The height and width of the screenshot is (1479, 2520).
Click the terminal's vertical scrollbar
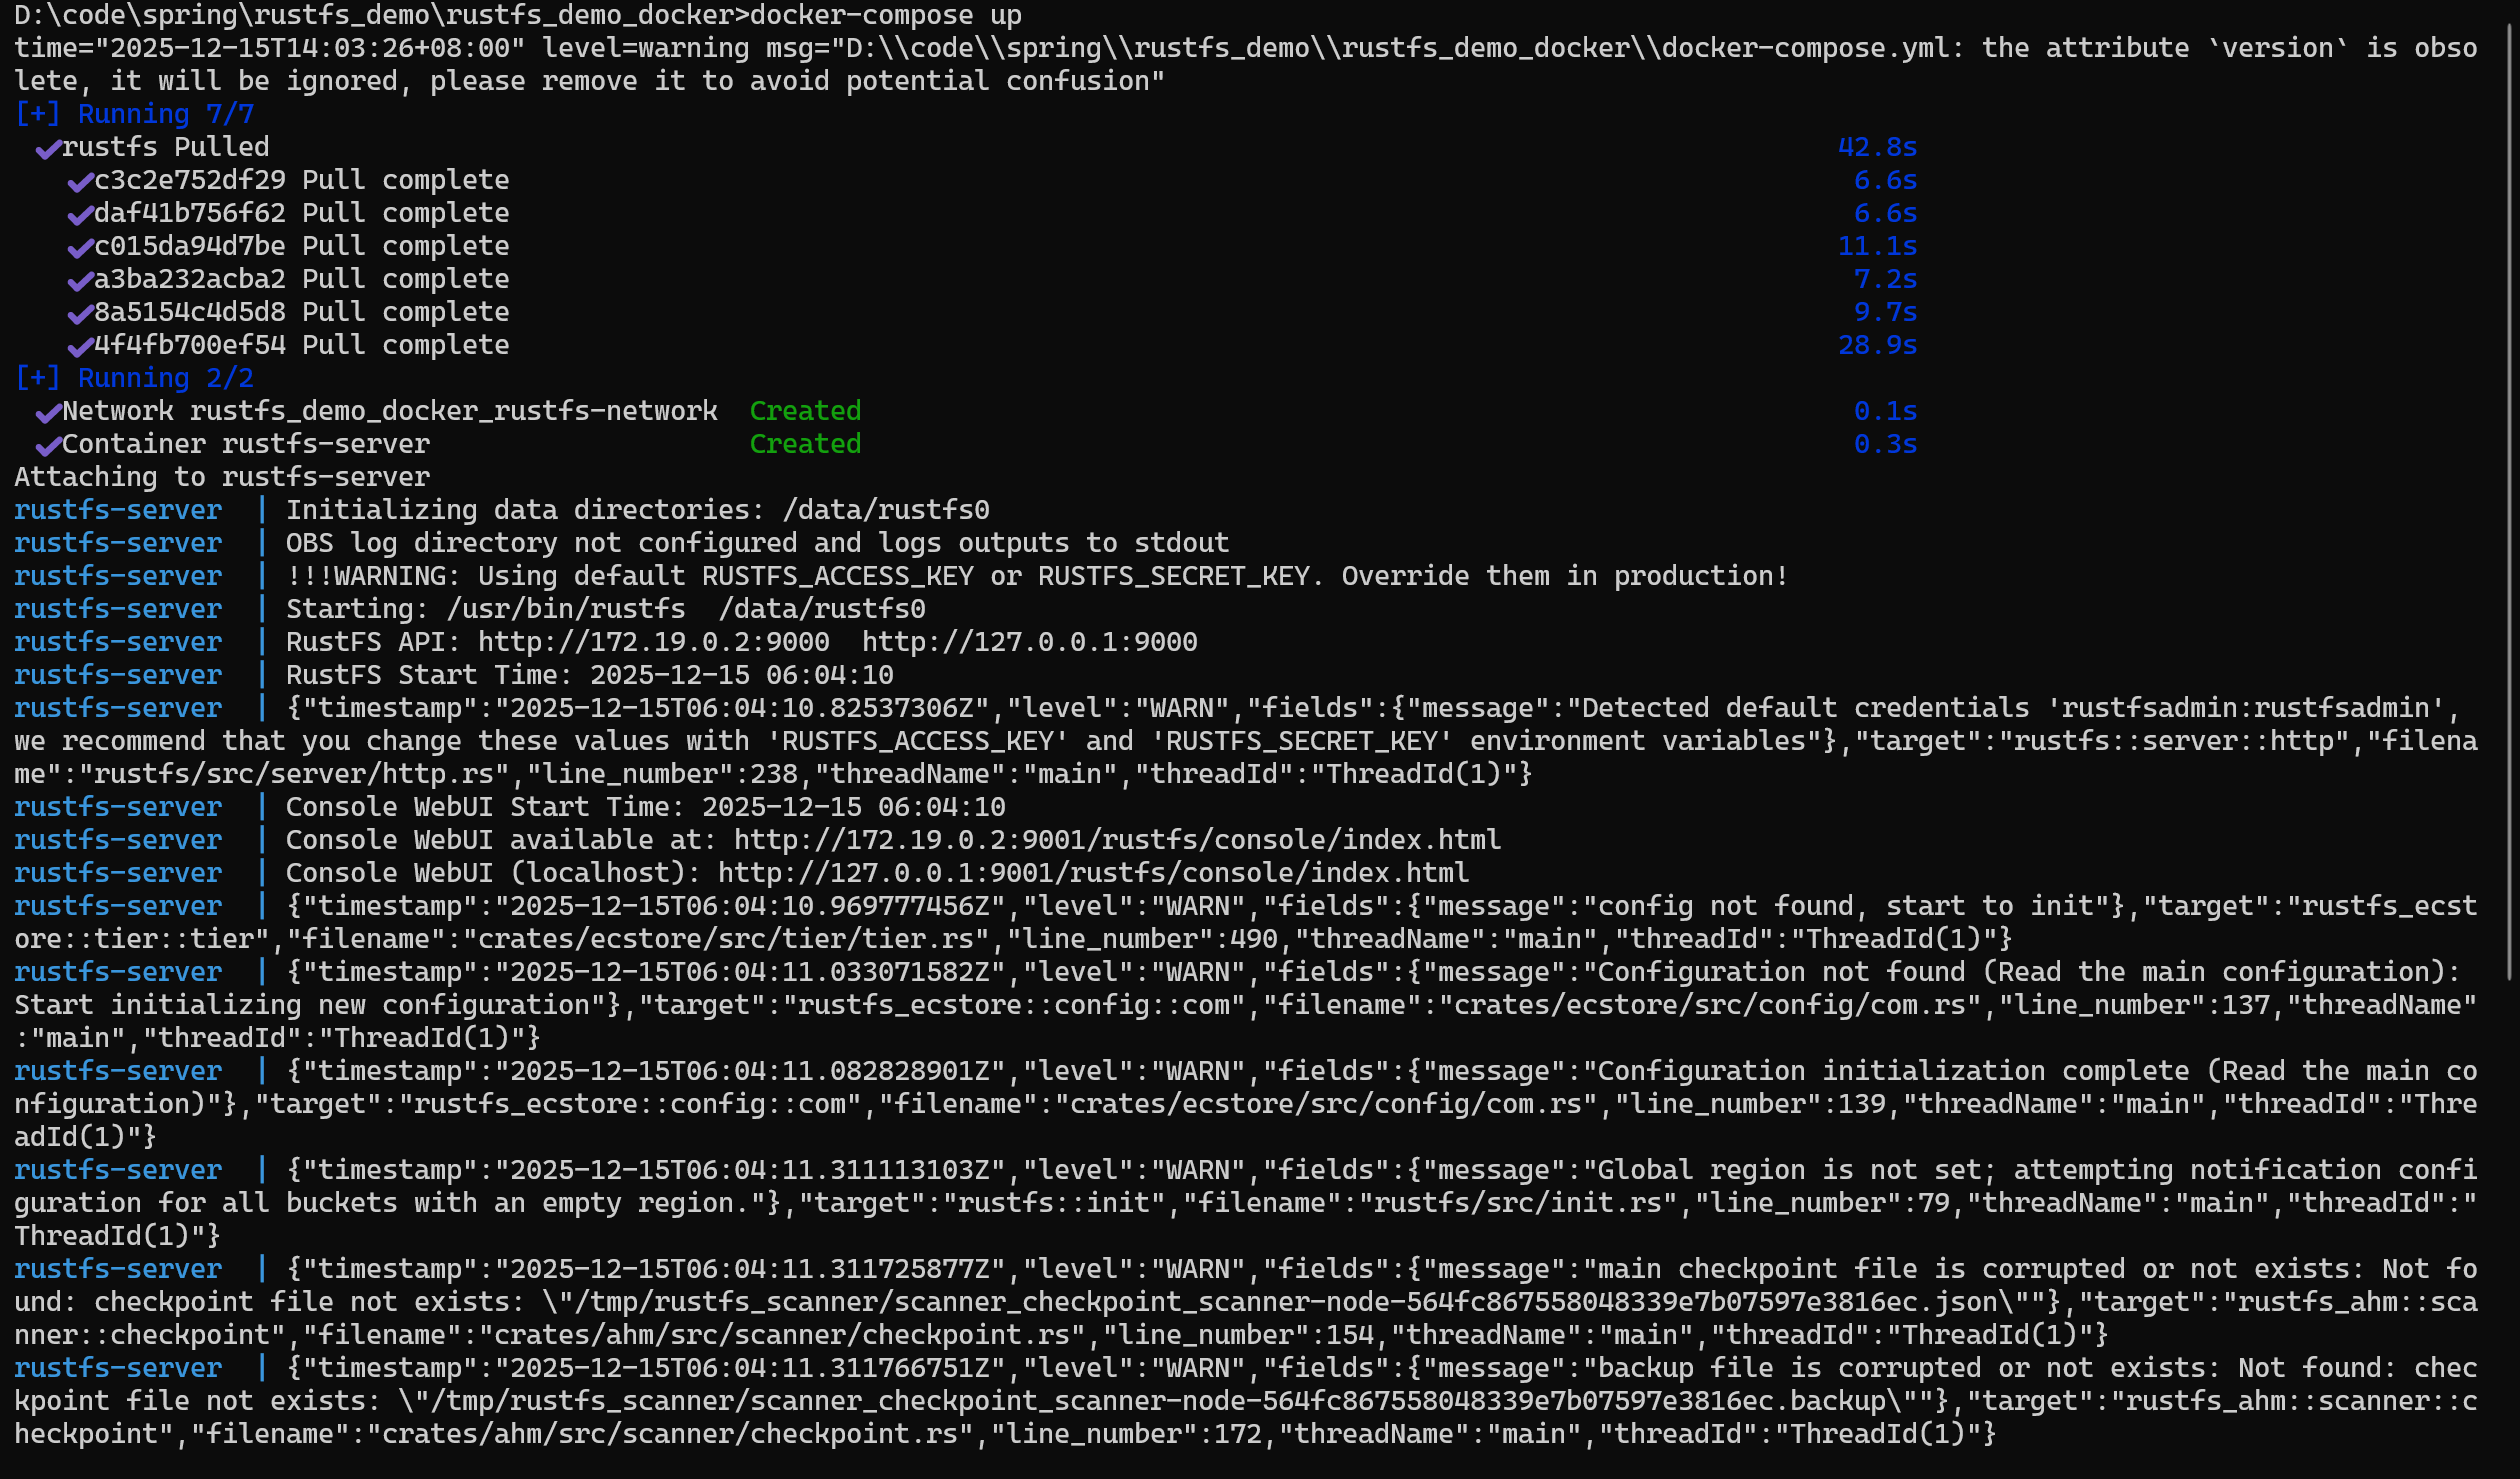(x=2511, y=500)
